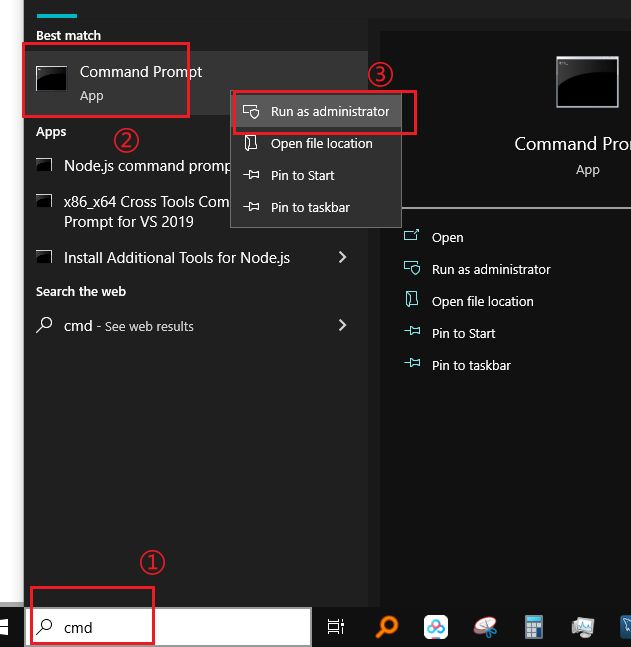Screen dimensions: 631x647
Task: Open the Baidu Netdisk cloud icon
Action: [x=435, y=627]
